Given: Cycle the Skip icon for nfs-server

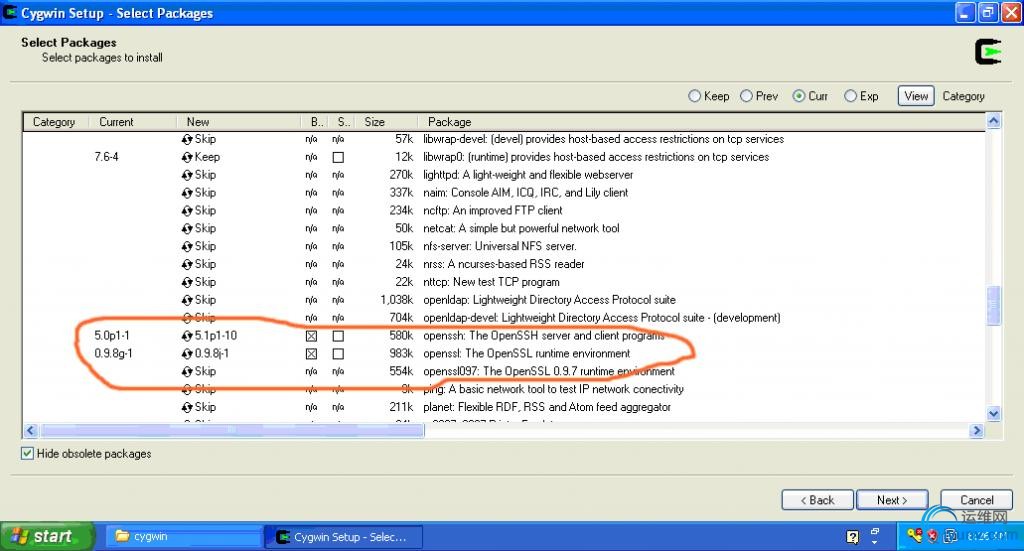Looking at the screenshot, I should point(187,246).
